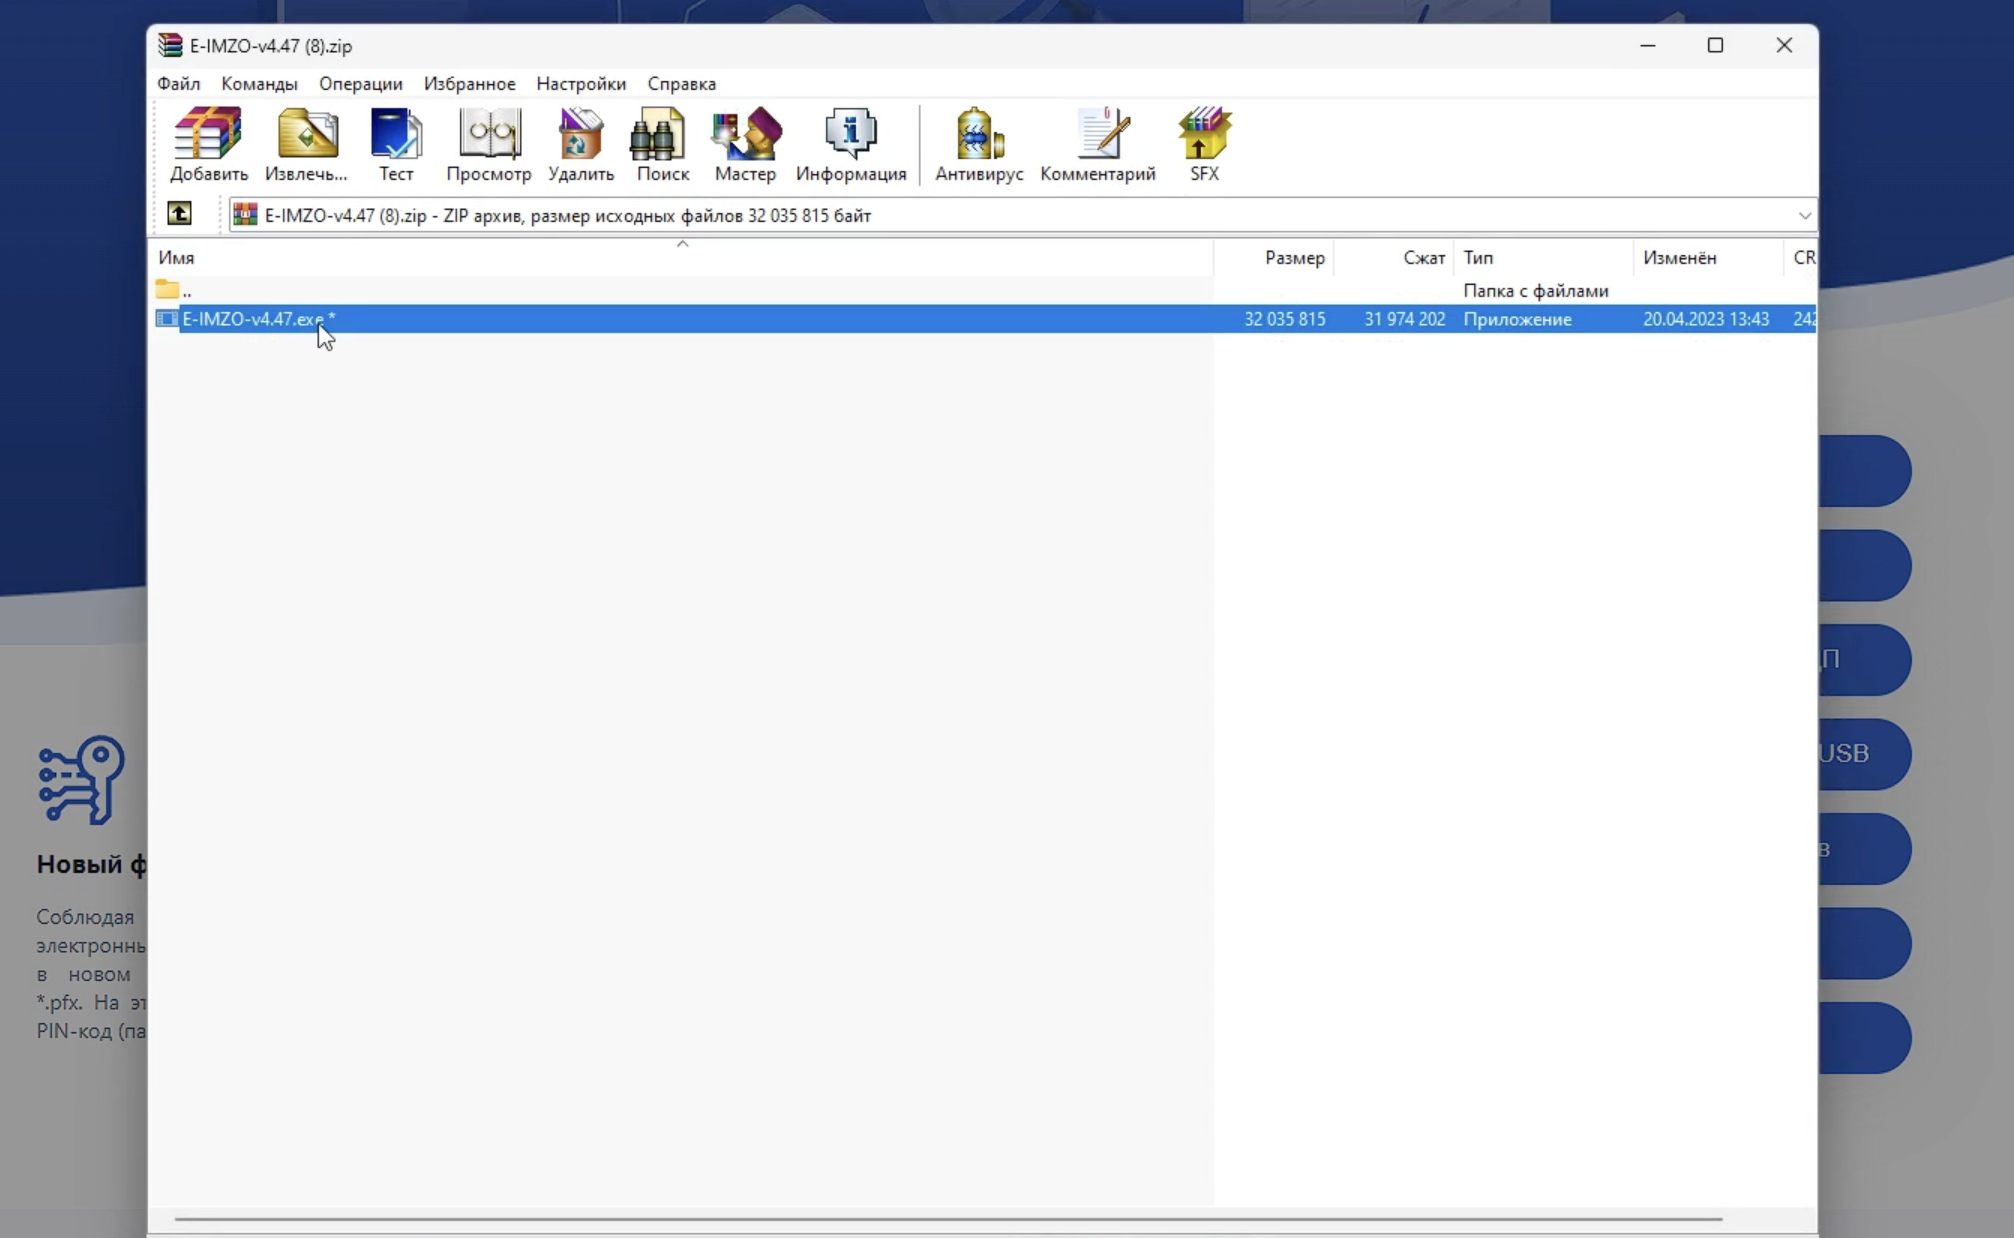This screenshot has height=1238, width=2014.
Task: Sort the list by the Размер column
Action: click(x=1293, y=258)
